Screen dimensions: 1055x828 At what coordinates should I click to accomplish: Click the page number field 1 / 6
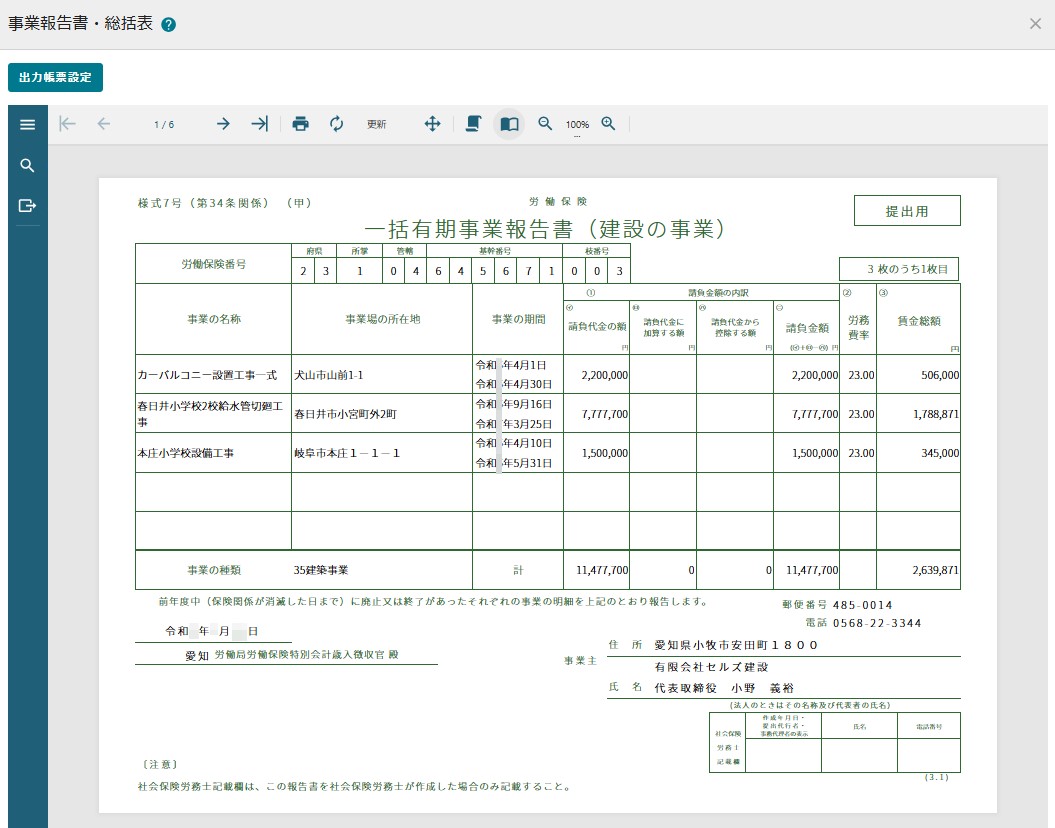click(x=163, y=124)
